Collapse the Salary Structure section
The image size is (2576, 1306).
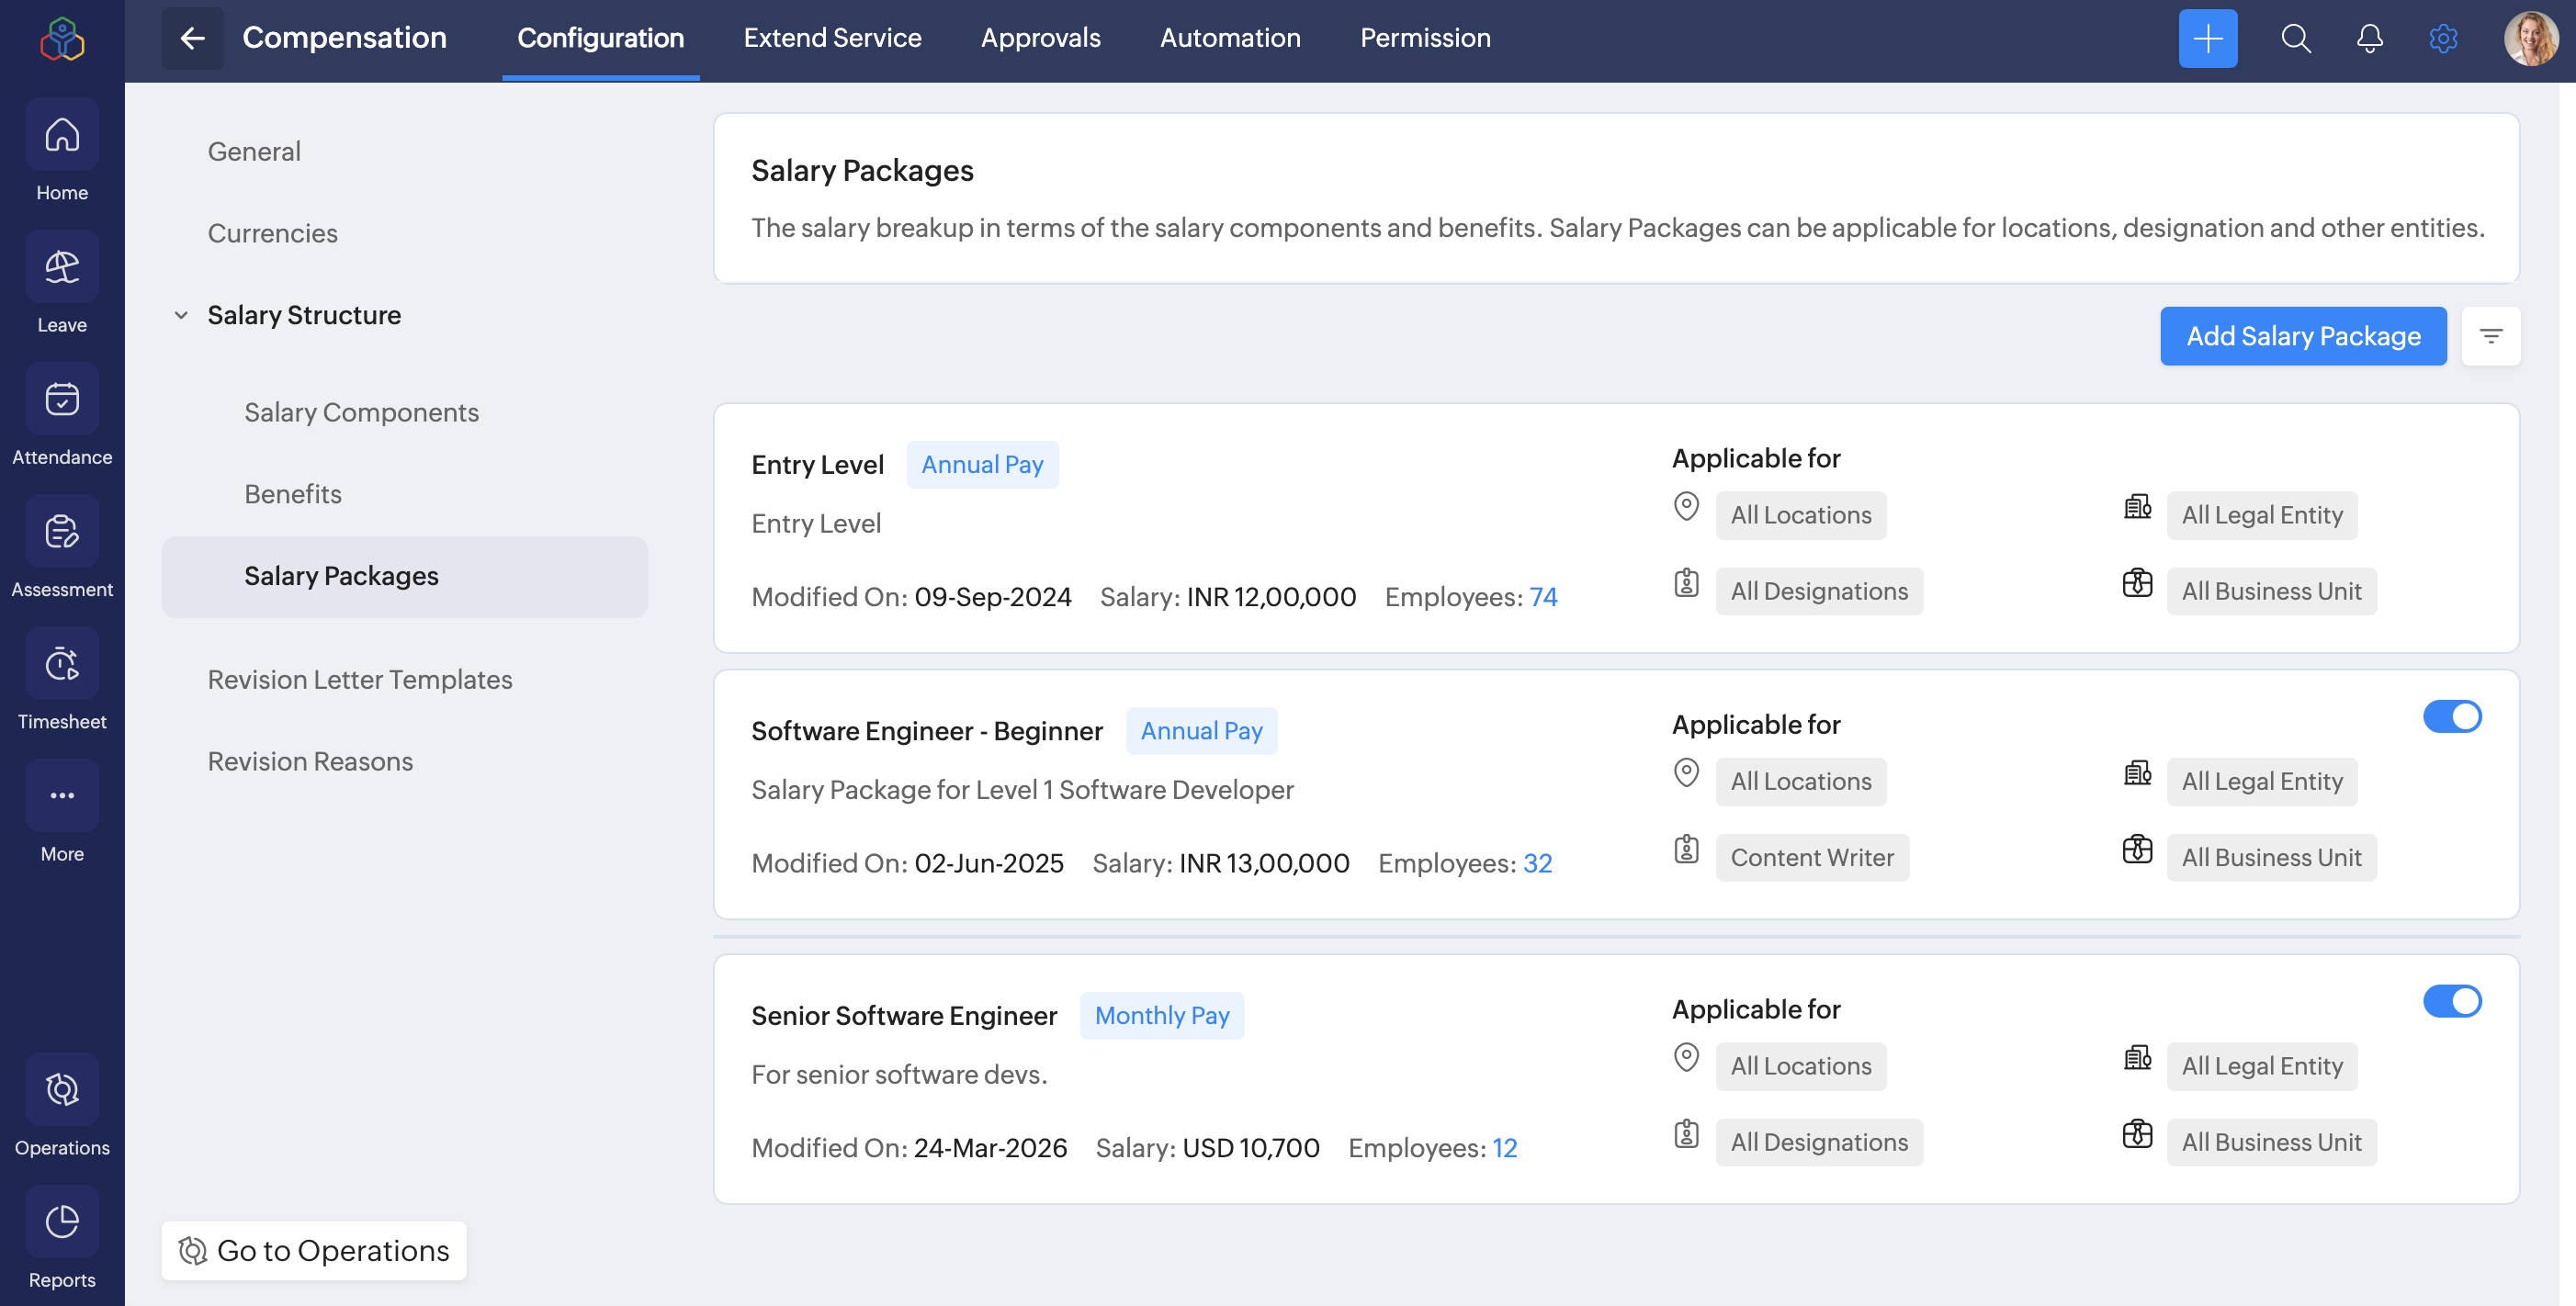click(x=181, y=316)
